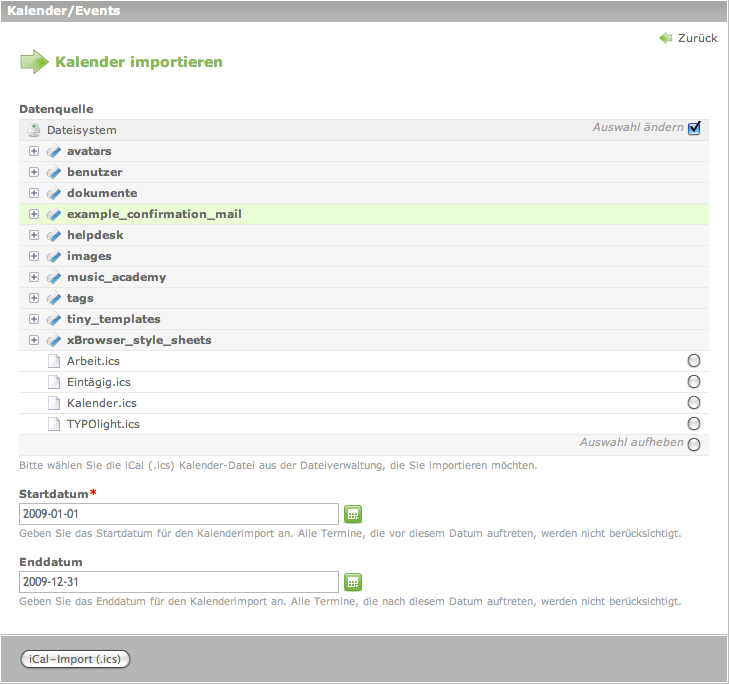729x684 pixels.
Task: Select the Kalender.ics radio button
Action: [694, 403]
